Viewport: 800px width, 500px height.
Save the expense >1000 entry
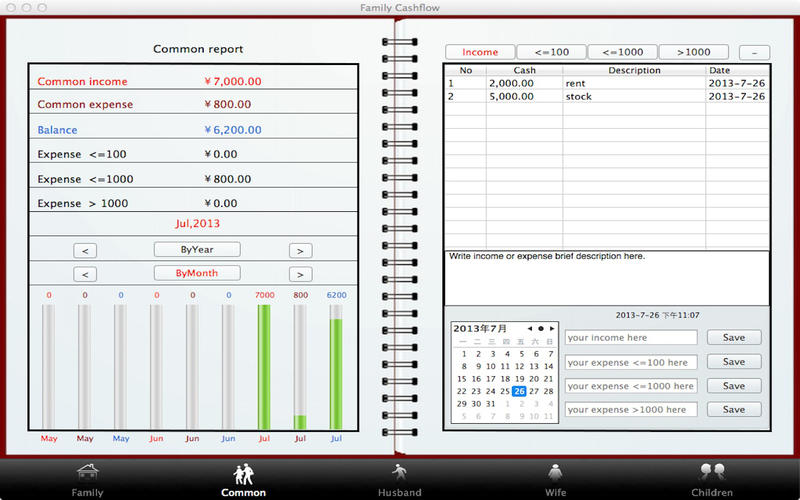[x=734, y=409]
